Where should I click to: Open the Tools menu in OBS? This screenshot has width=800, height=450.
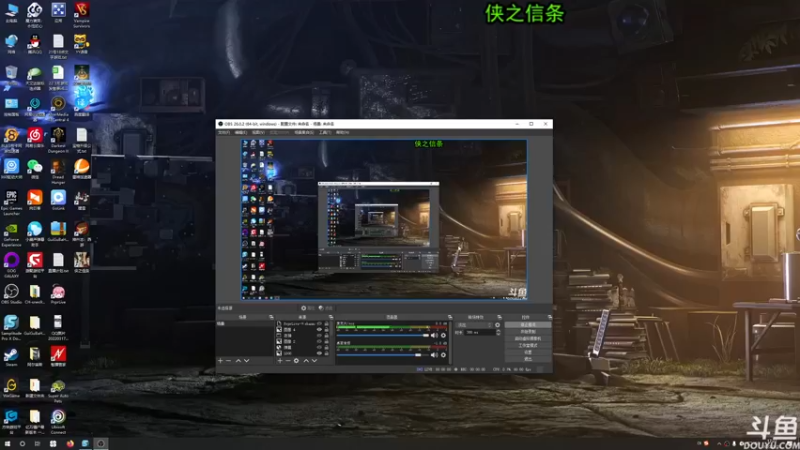click(x=325, y=133)
